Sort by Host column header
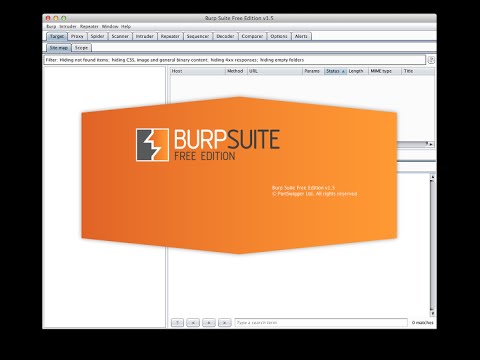 pyautogui.click(x=198, y=71)
